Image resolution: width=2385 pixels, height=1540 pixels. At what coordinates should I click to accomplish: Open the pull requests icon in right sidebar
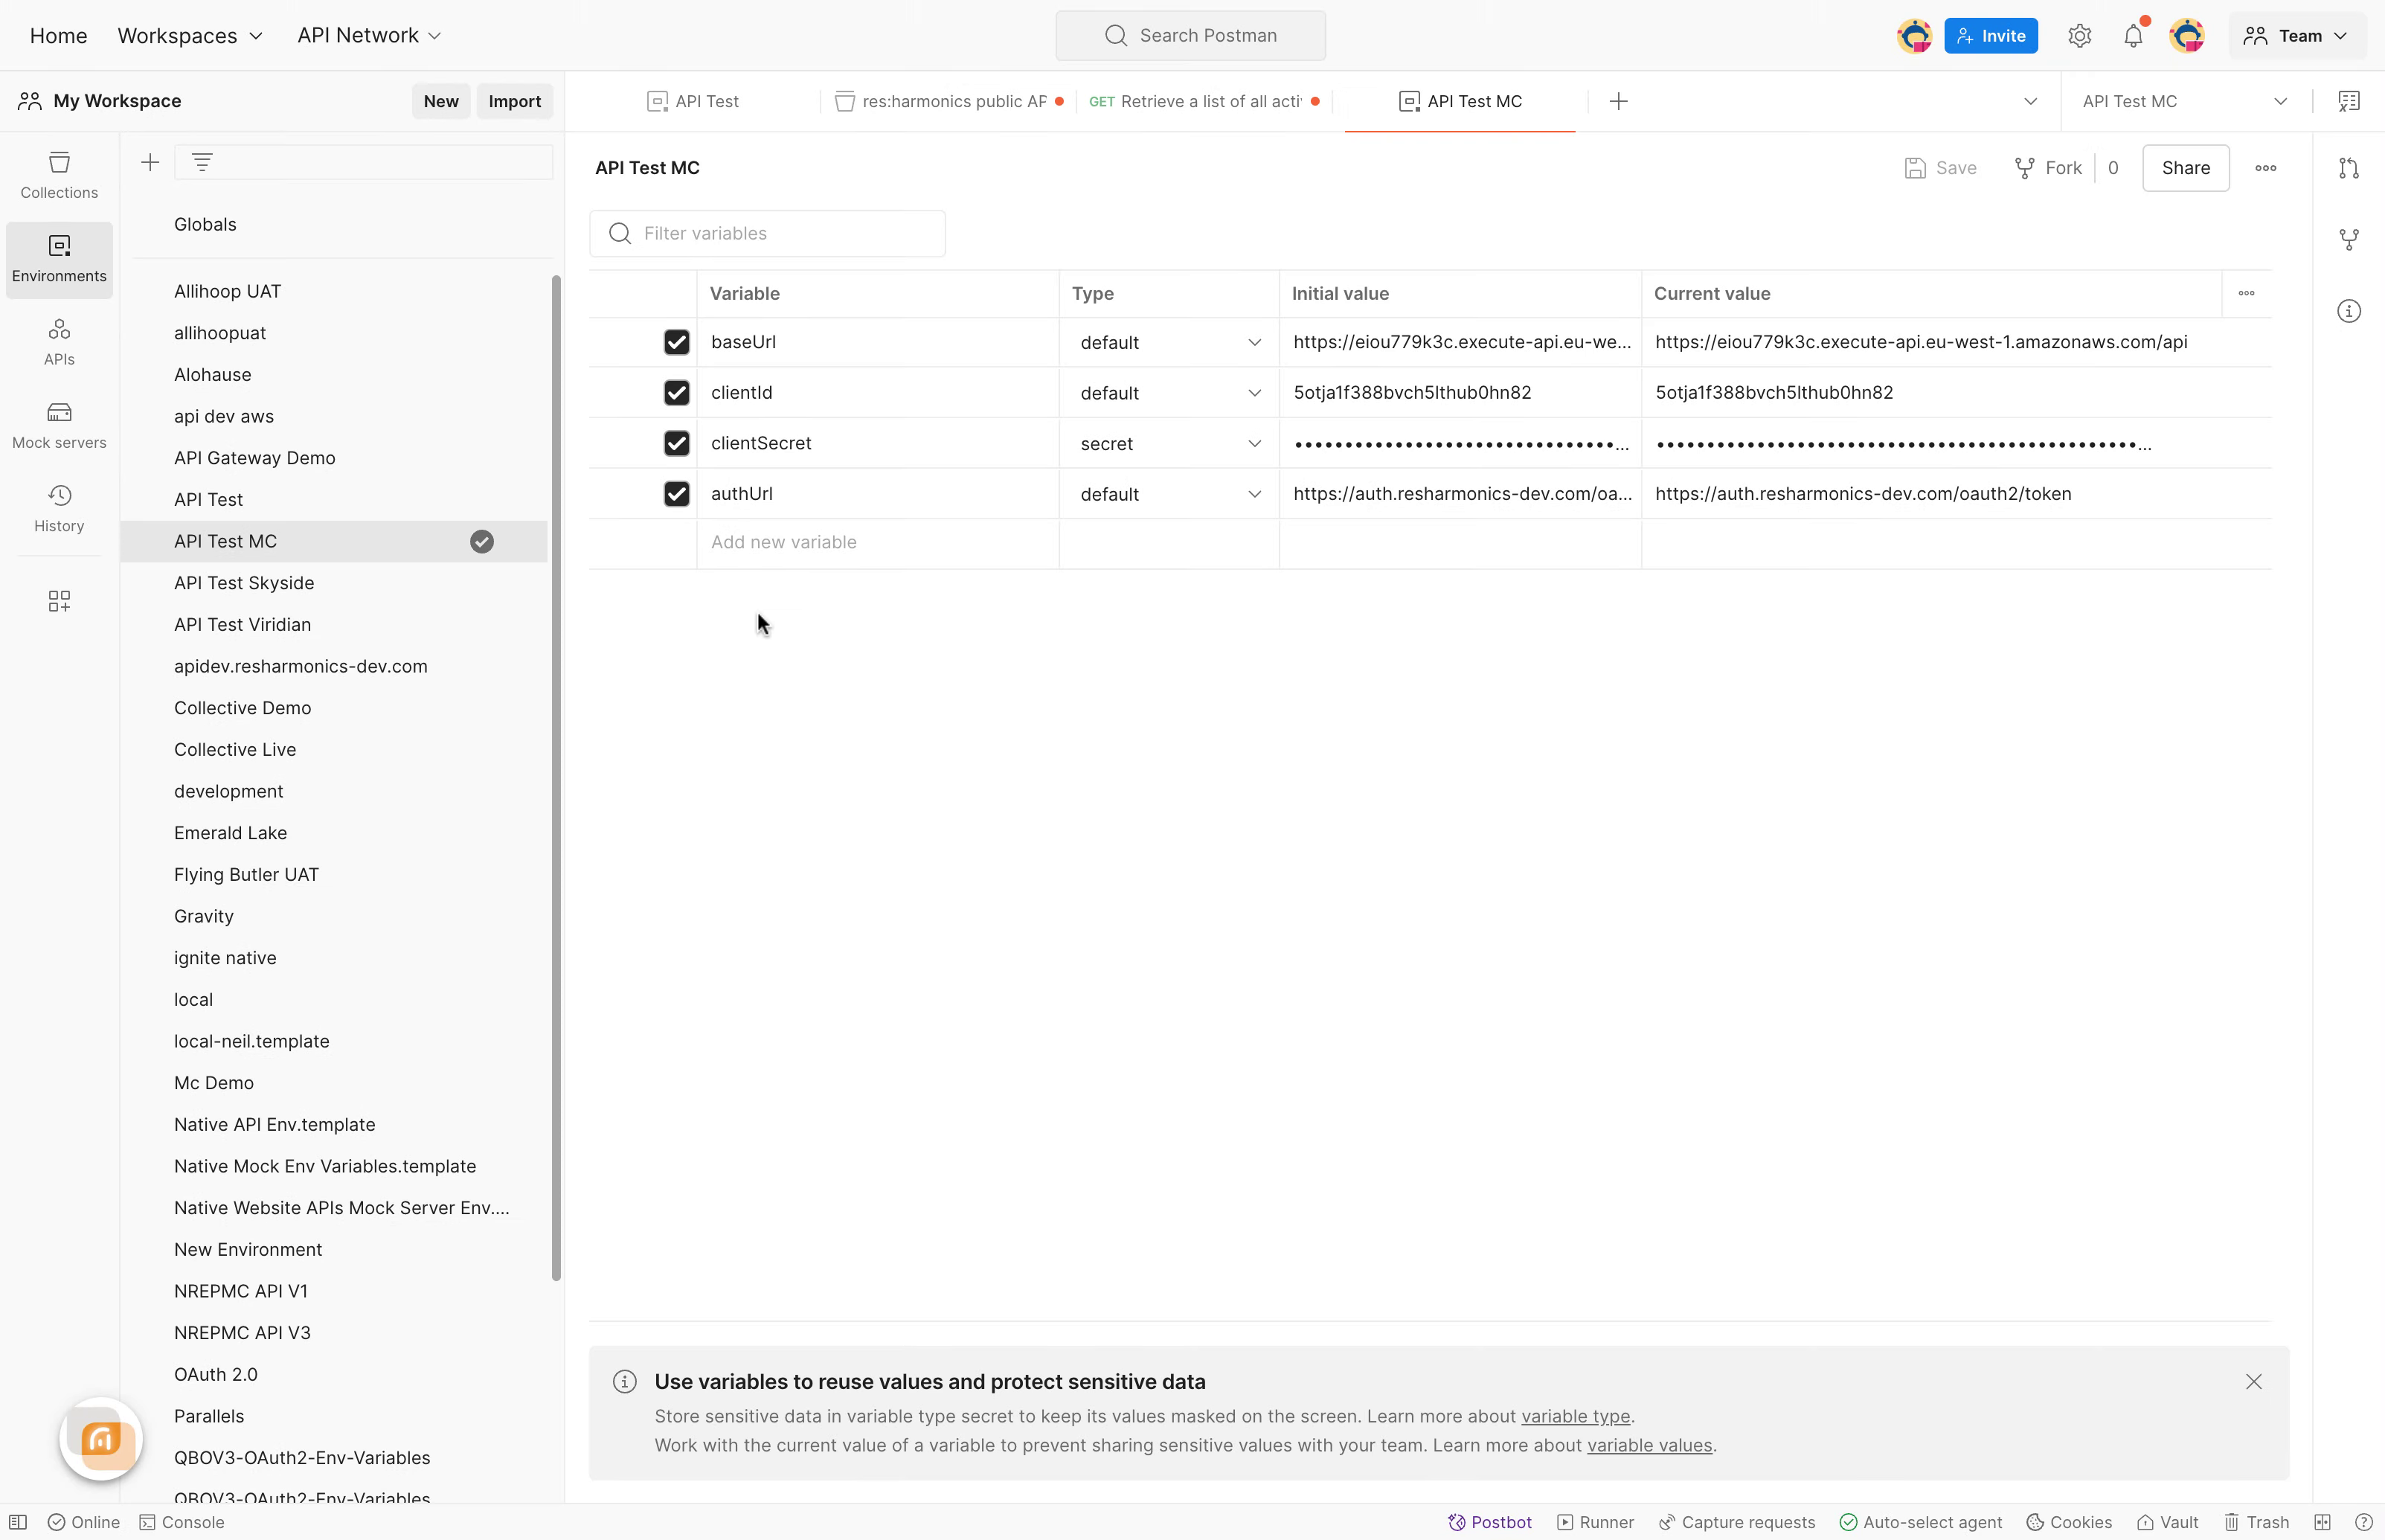click(x=2349, y=168)
